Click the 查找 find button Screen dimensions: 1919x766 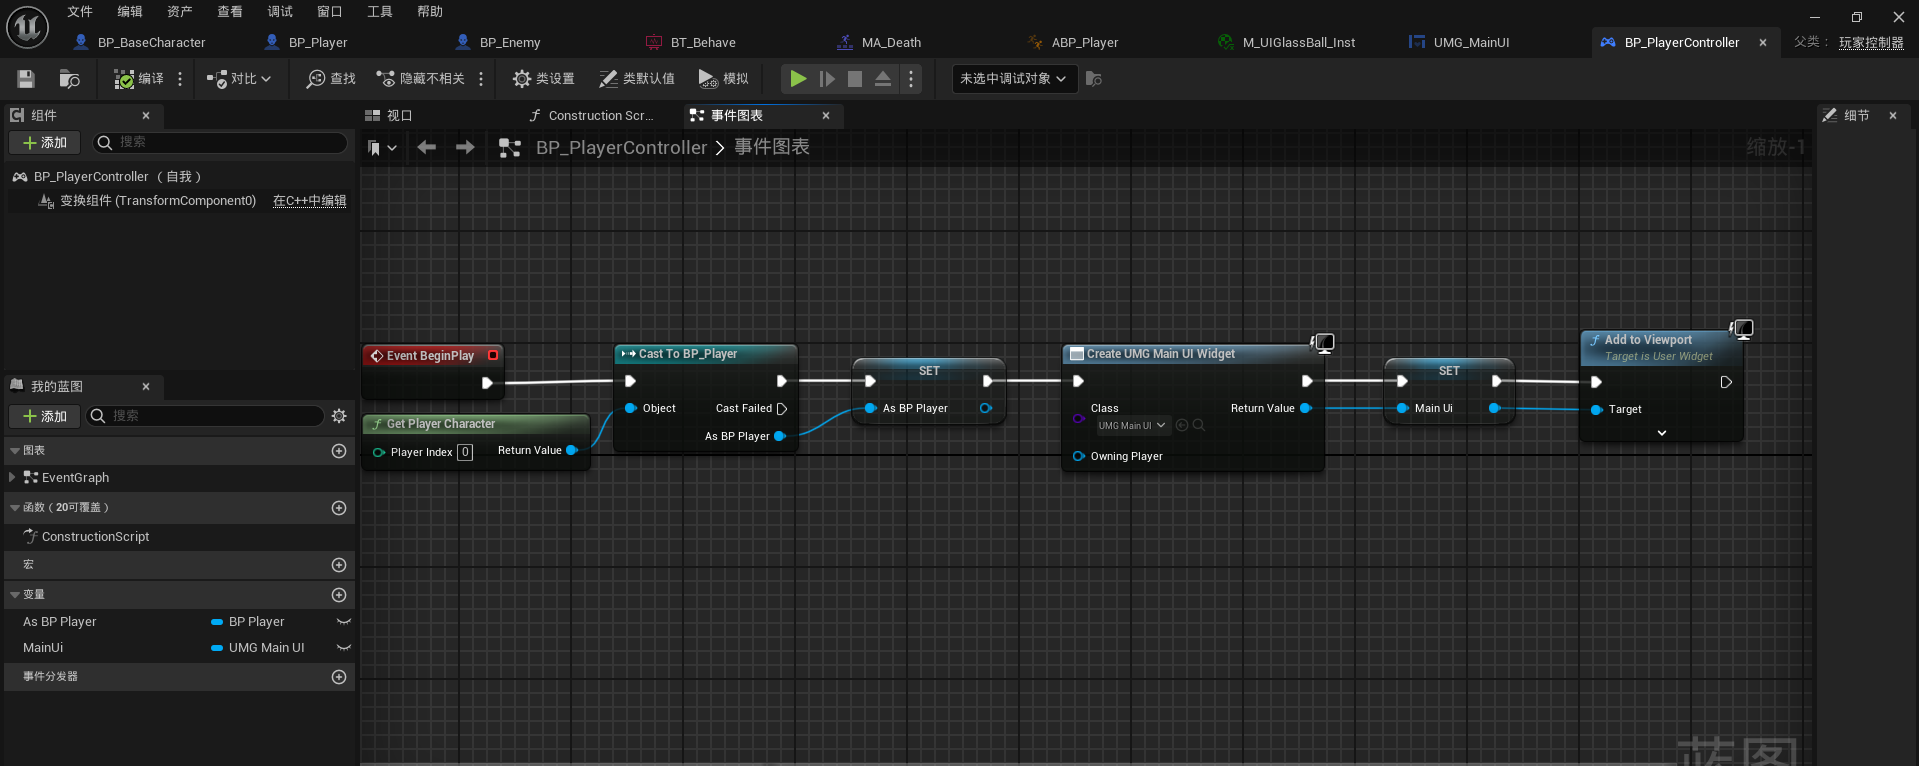point(331,79)
